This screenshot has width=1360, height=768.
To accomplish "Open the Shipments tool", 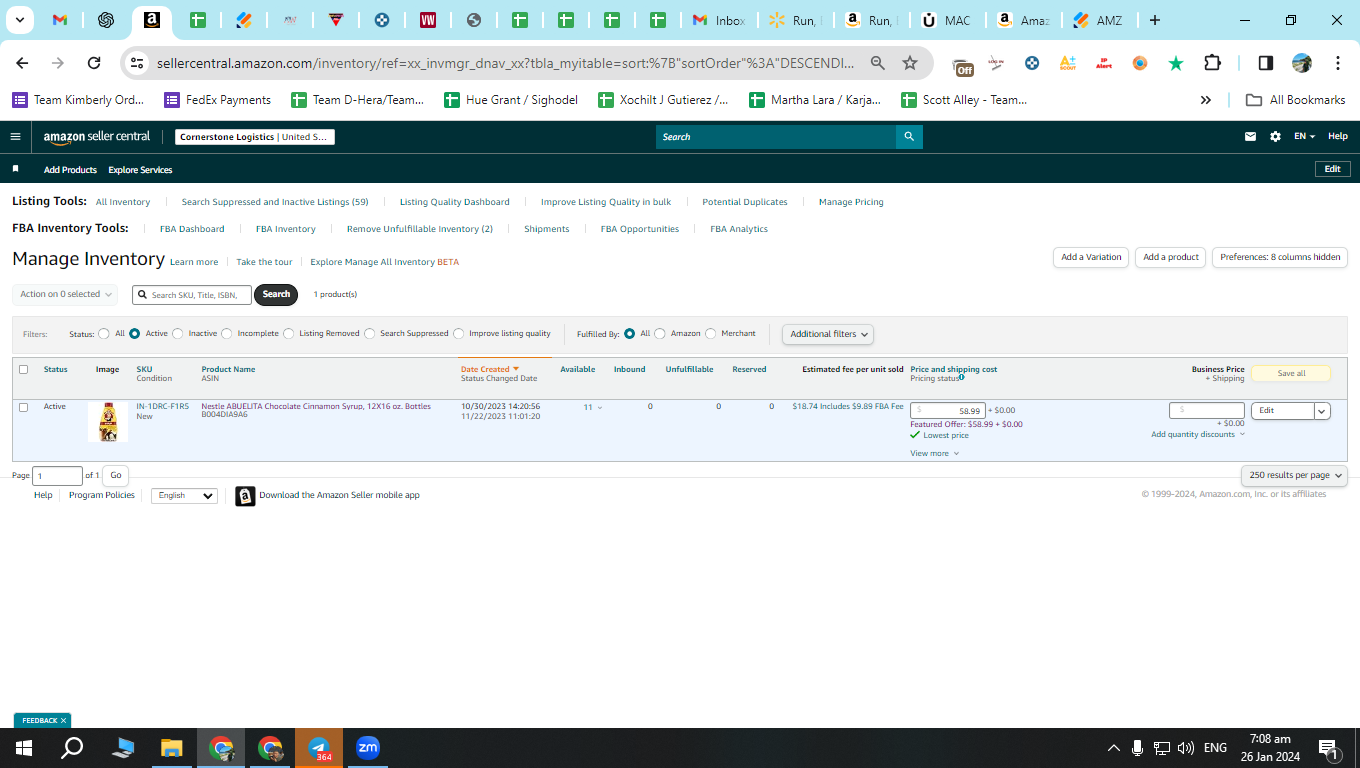I will tap(547, 229).
